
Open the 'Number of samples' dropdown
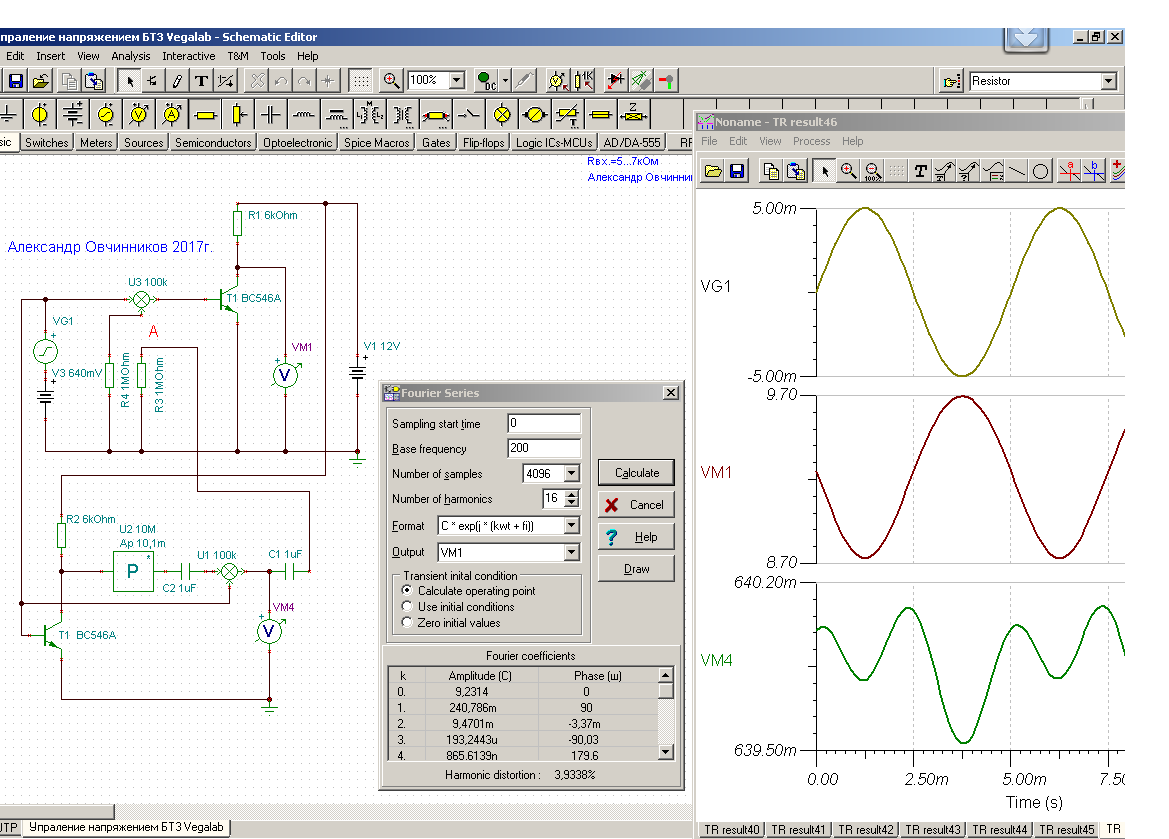[x=571, y=474]
